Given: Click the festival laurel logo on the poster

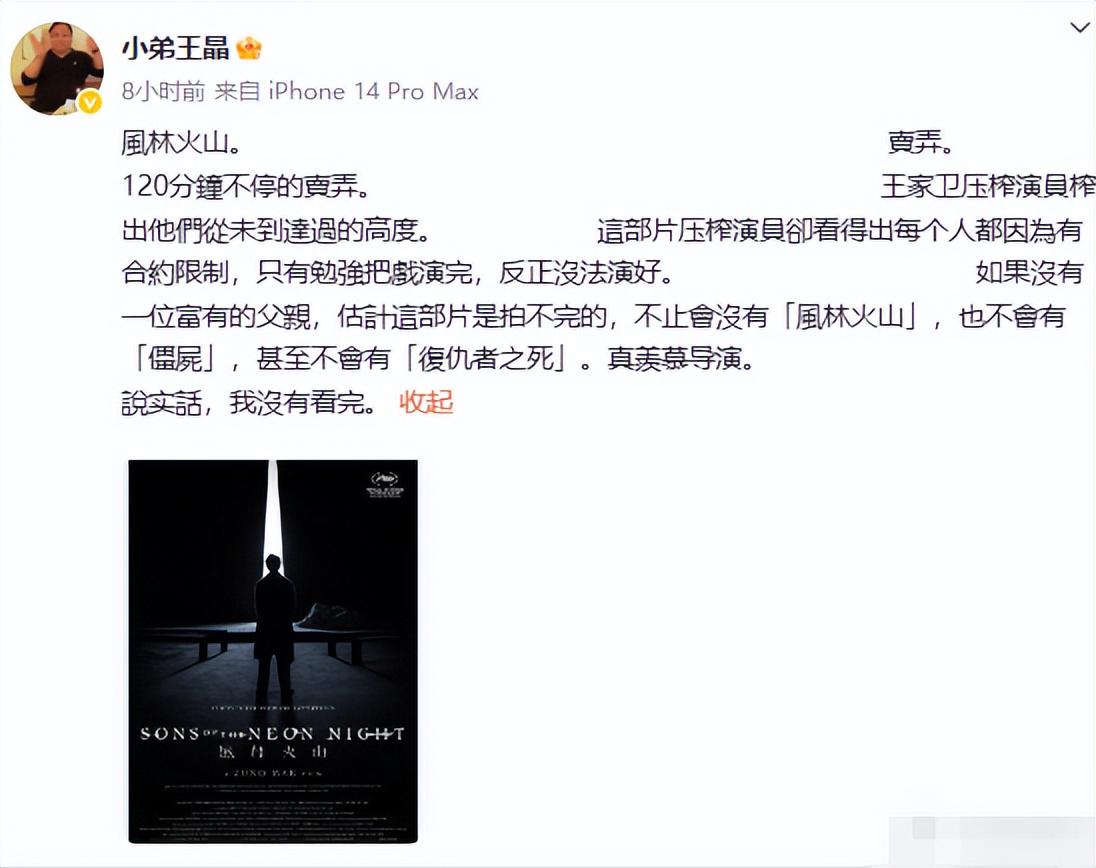Looking at the screenshot, I should tap(385, 484).
